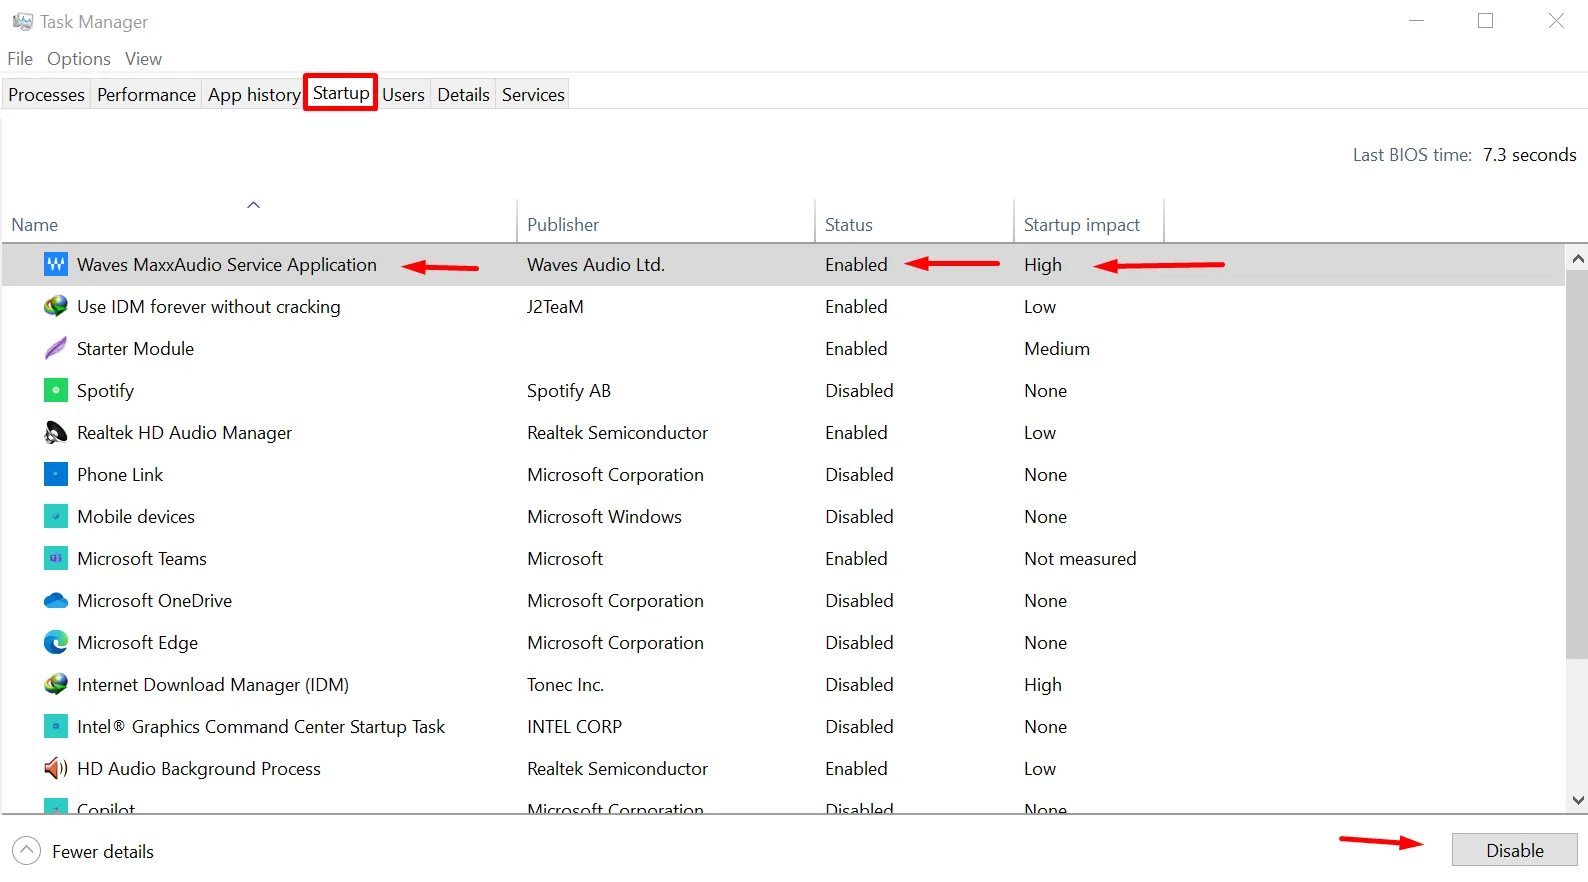Click the Microsoft OneDrive cloud icon
The width and height of the screenshot is (1588, 882).
[56, 601]
